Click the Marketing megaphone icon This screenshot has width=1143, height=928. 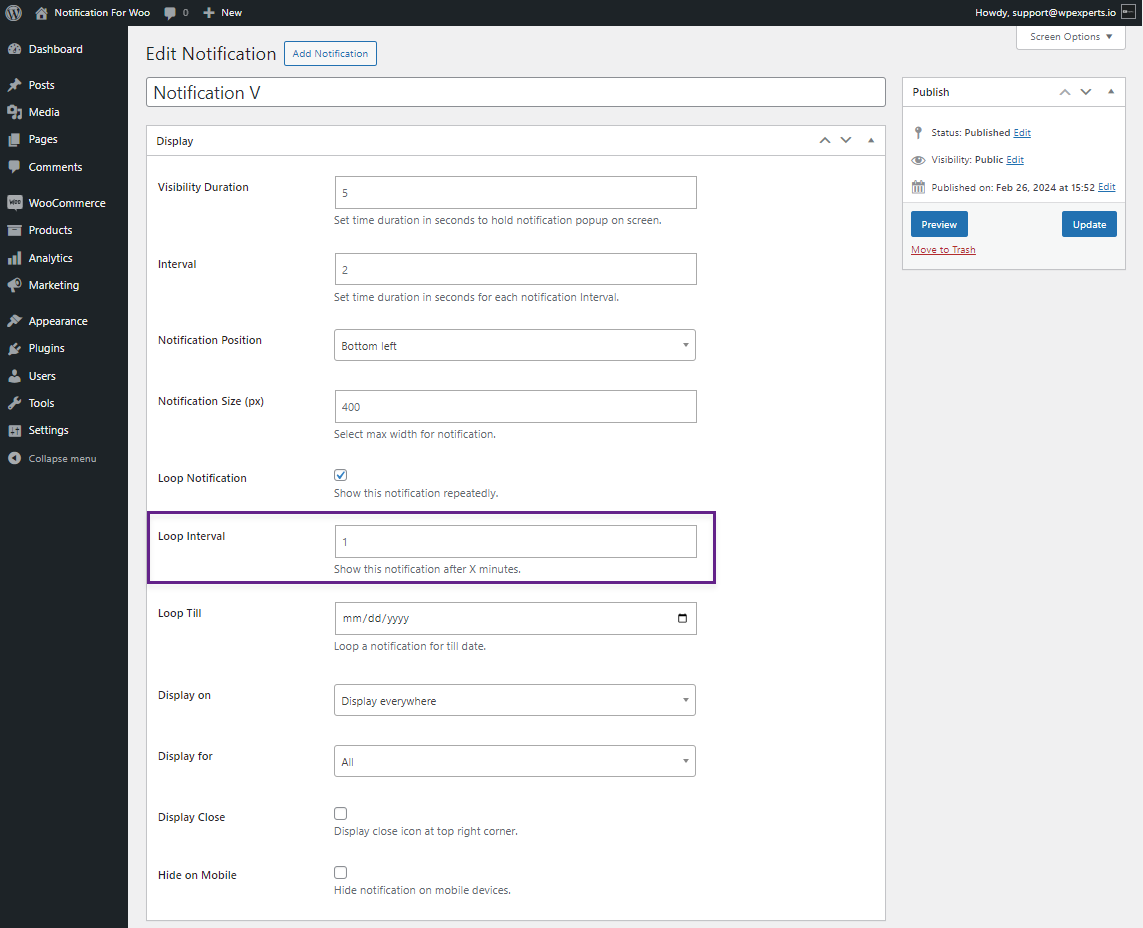pyautogui.click(x=15, y=285)
